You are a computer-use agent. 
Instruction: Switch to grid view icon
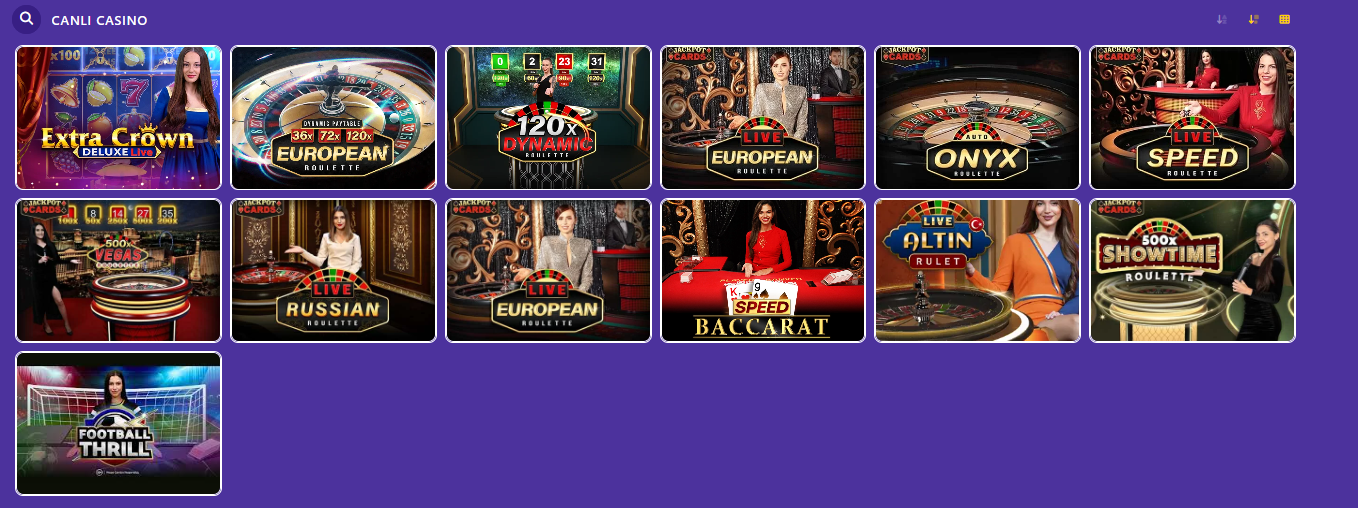pos(1285,19)
